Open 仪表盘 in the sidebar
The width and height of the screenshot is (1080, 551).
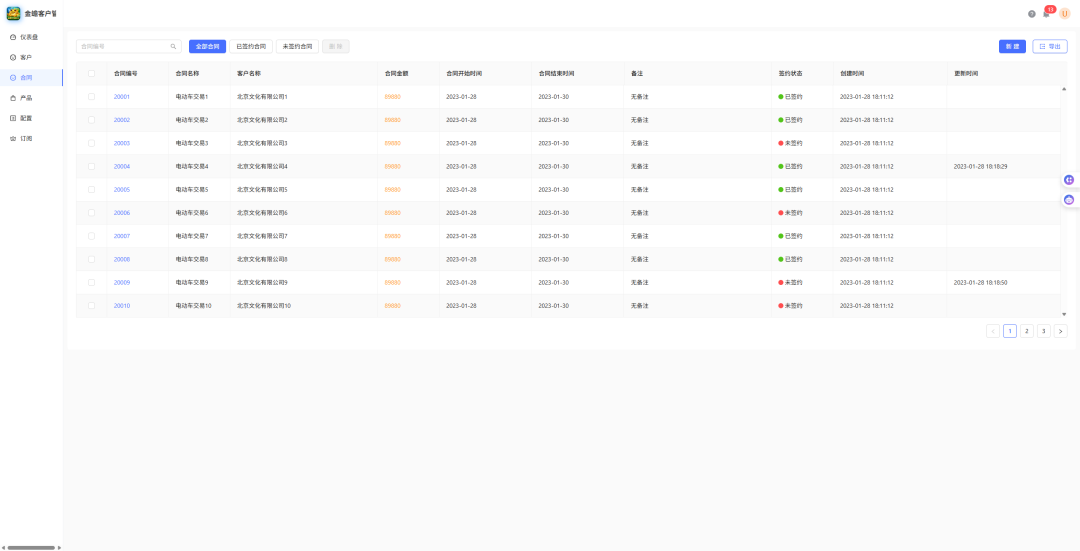(x=32, y=37)
